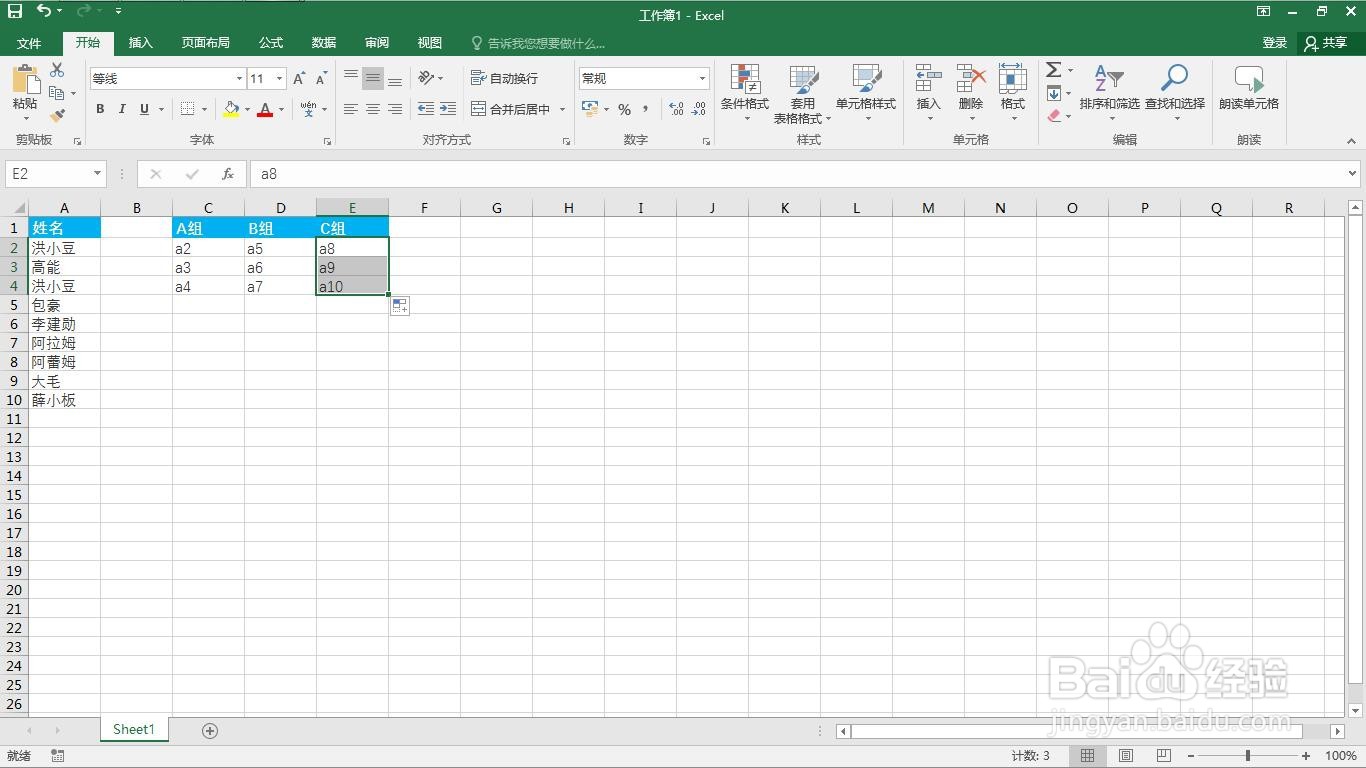The width and height of the screenshot is (1366, 768).
Task: Open Insert cells (插入) command
Action: (x=929, y=93)
